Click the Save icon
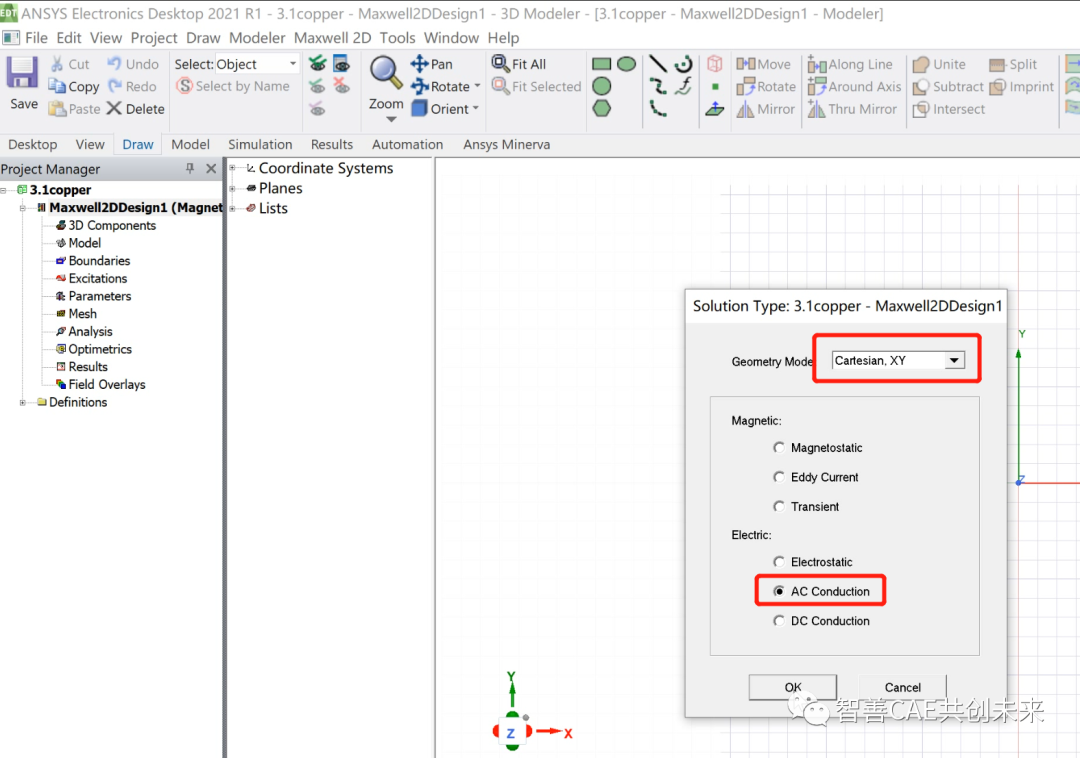The image size is (1080, 758). pos(23,83)
